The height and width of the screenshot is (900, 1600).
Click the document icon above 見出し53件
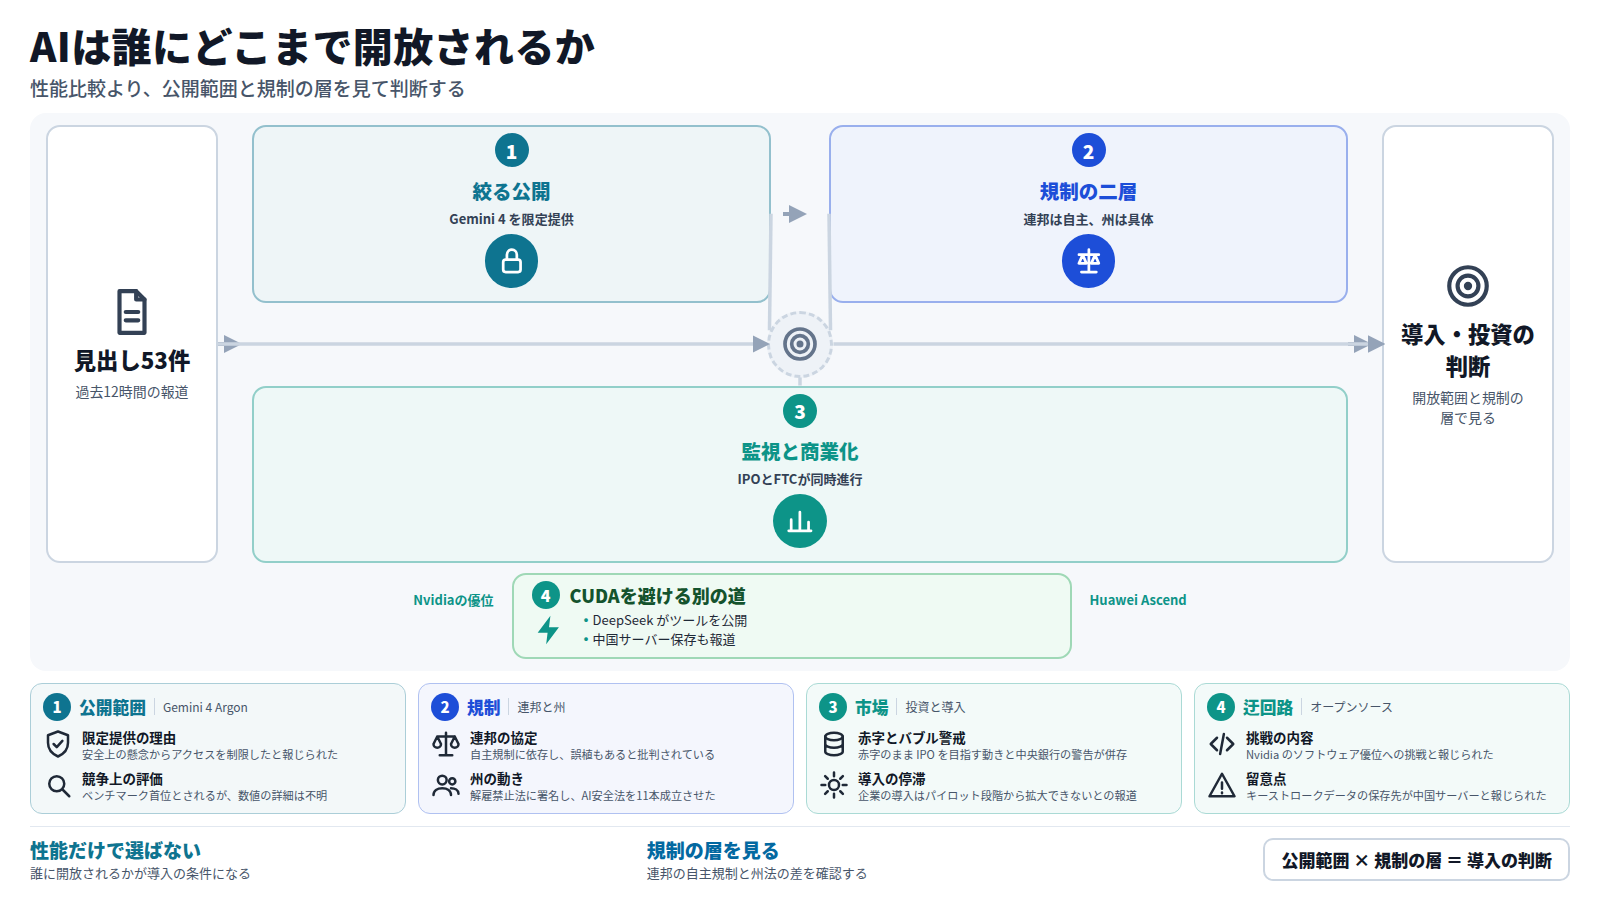(x=132, y=312)
